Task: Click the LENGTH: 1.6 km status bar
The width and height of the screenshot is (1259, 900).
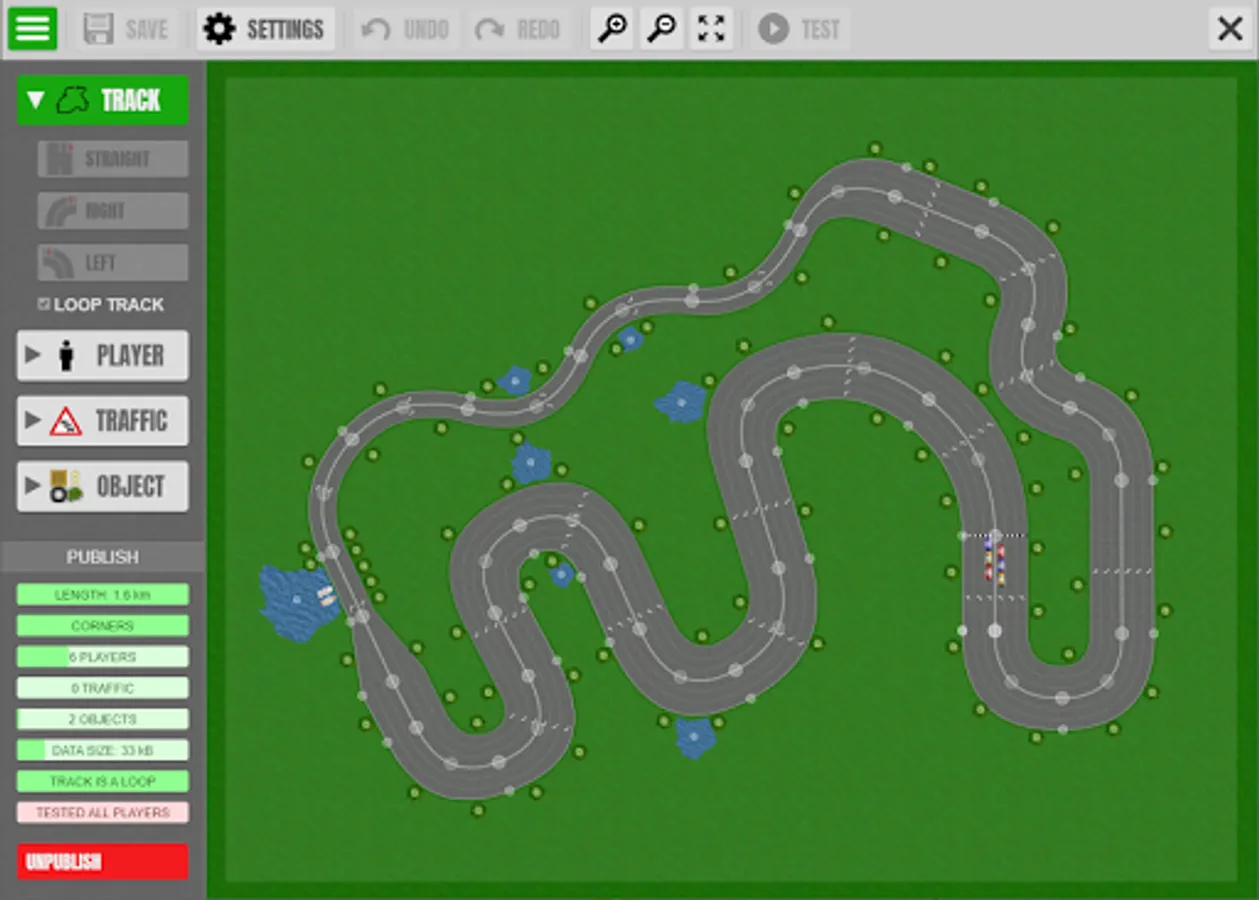Action: tap(102, 595)
